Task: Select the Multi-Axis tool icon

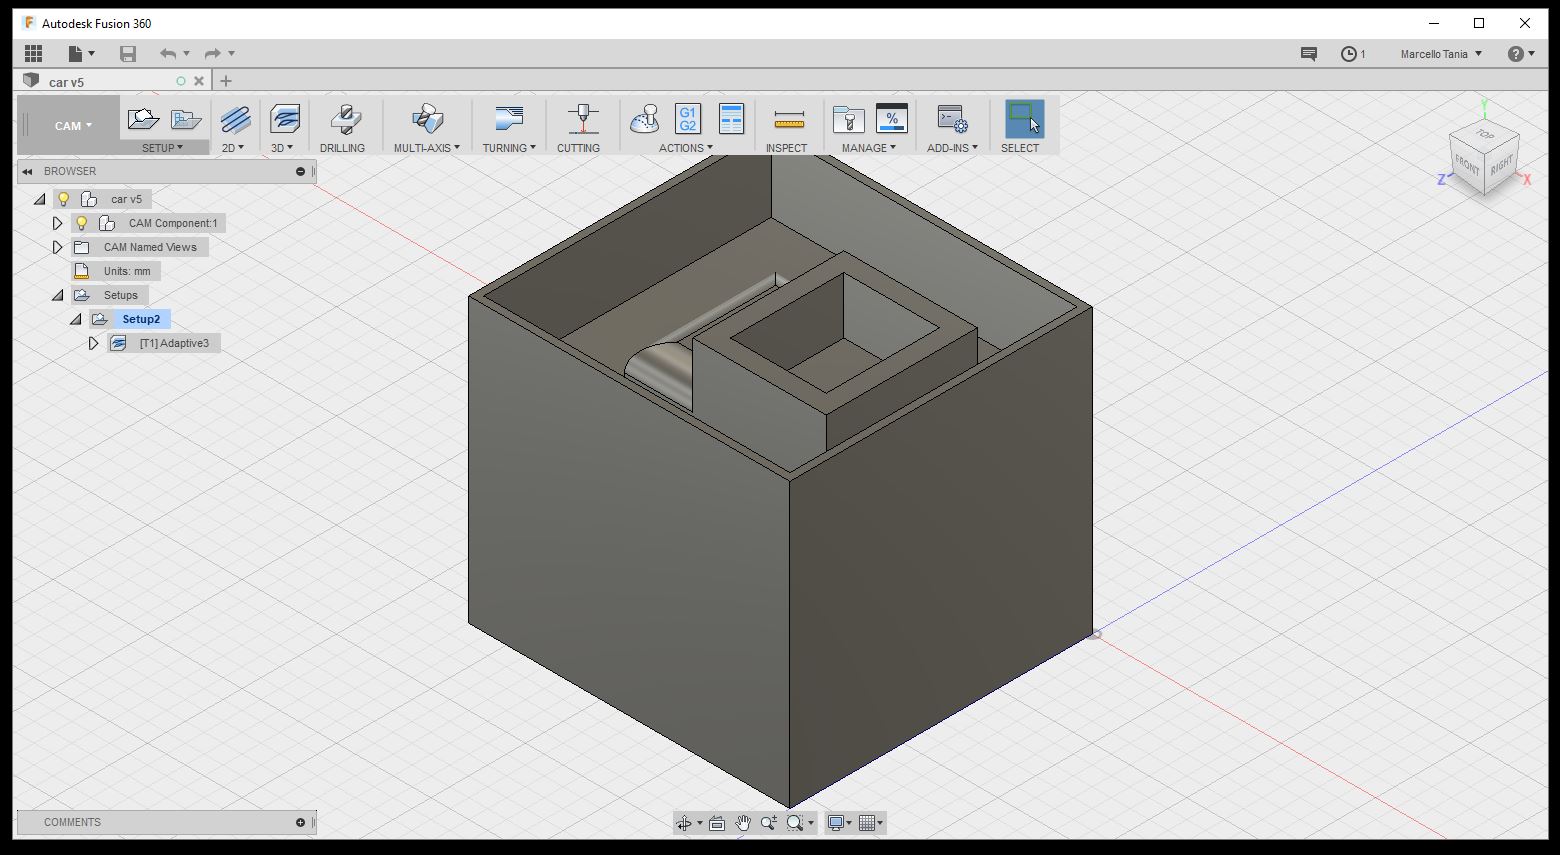Action: 428,119
